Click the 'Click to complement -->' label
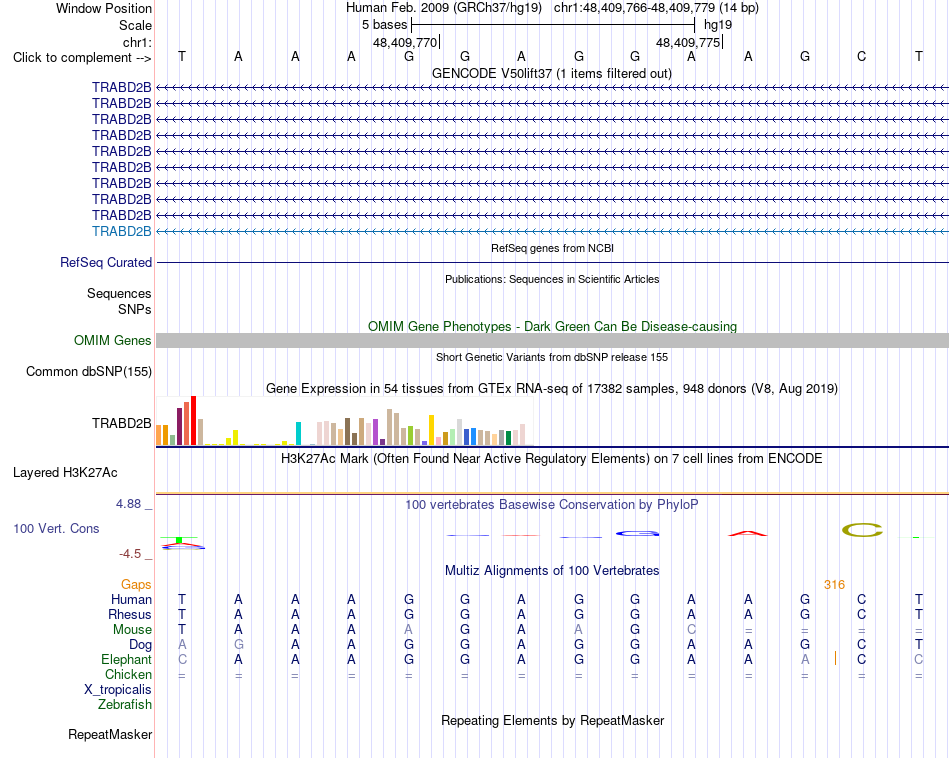Screen dimensions: 950x758 82,58
